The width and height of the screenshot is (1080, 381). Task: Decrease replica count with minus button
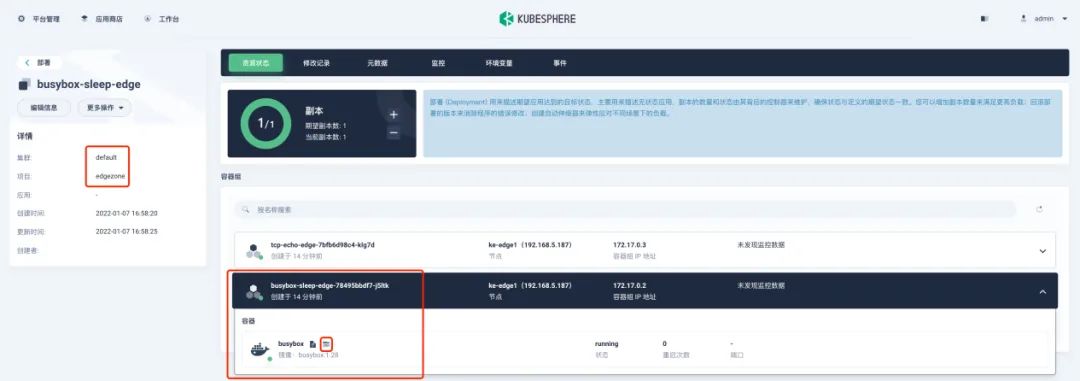point(393,132)
